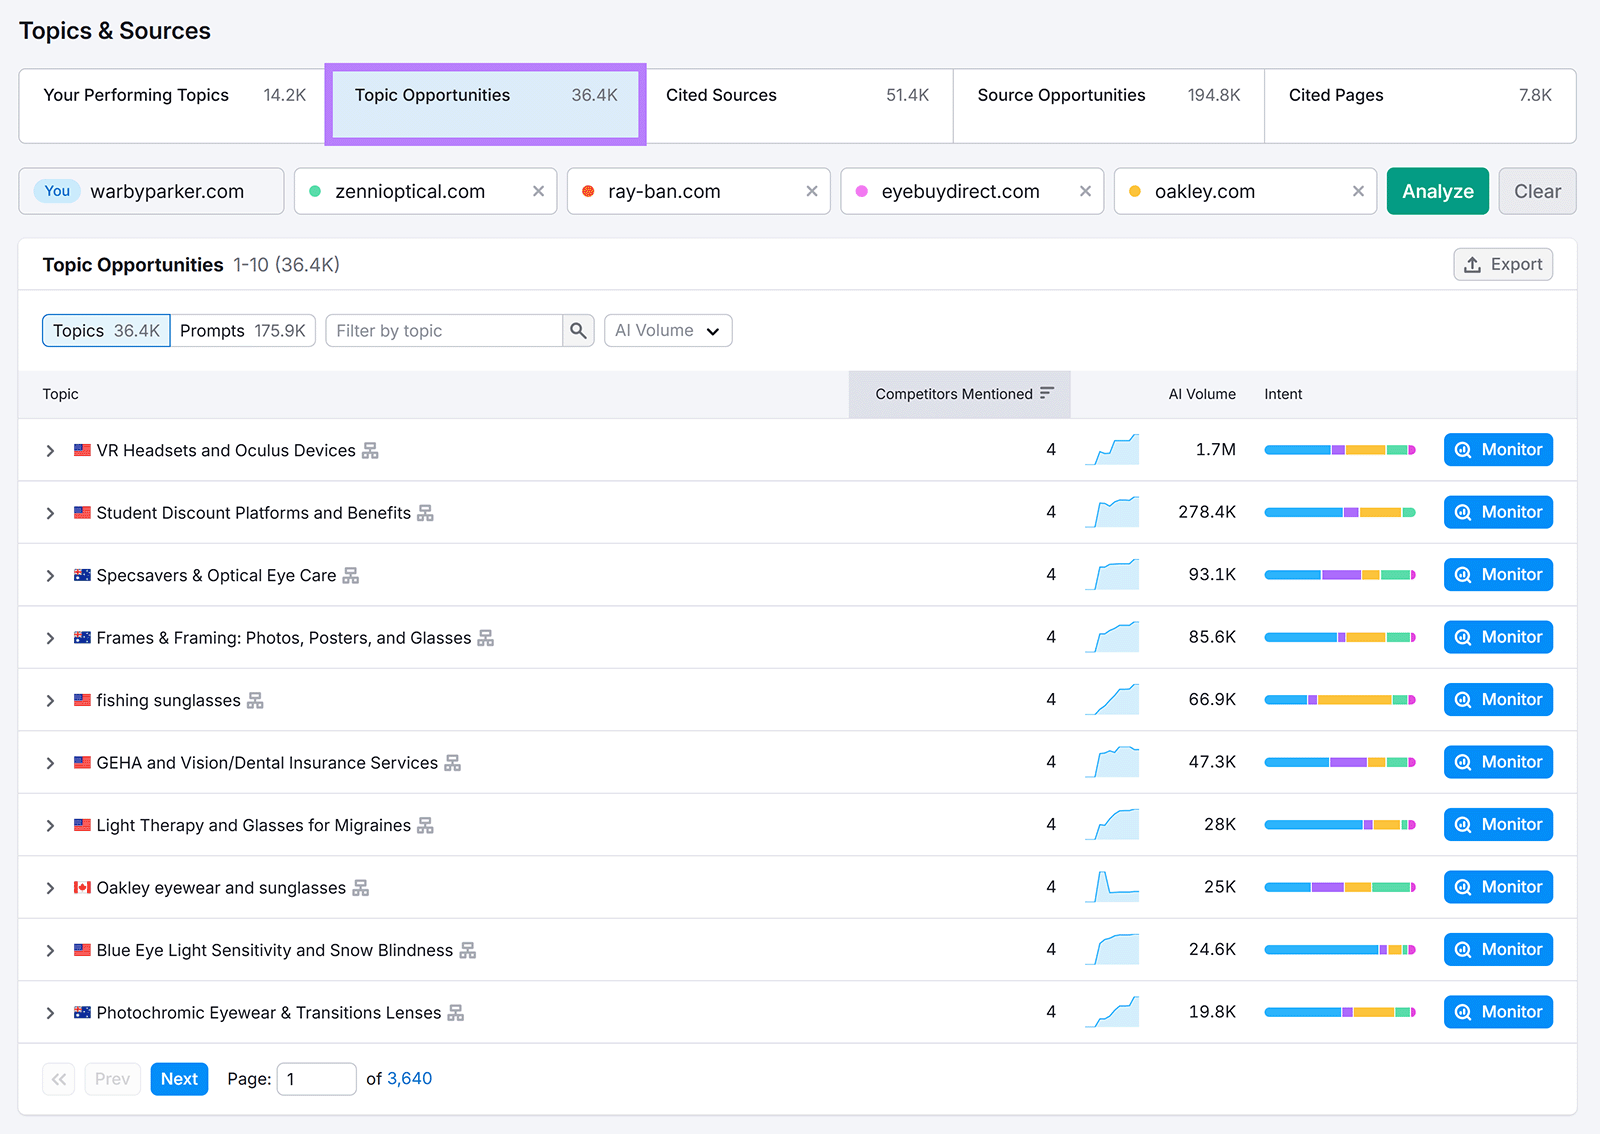This screenshot has height=1134, width=1600.
Task: Click the total pages 3,640 link
Action: coord(410,1079)
